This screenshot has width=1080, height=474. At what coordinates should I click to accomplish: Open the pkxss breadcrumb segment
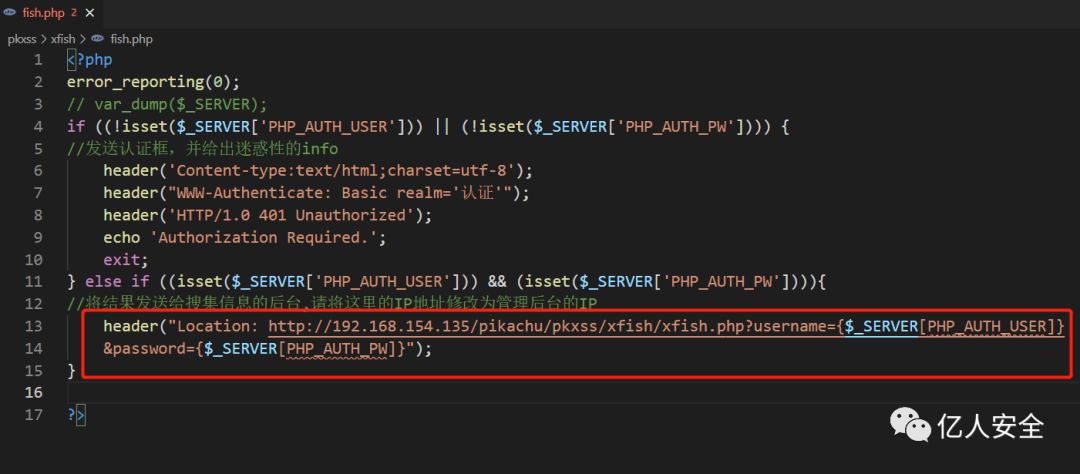click(x=22, y=39)
